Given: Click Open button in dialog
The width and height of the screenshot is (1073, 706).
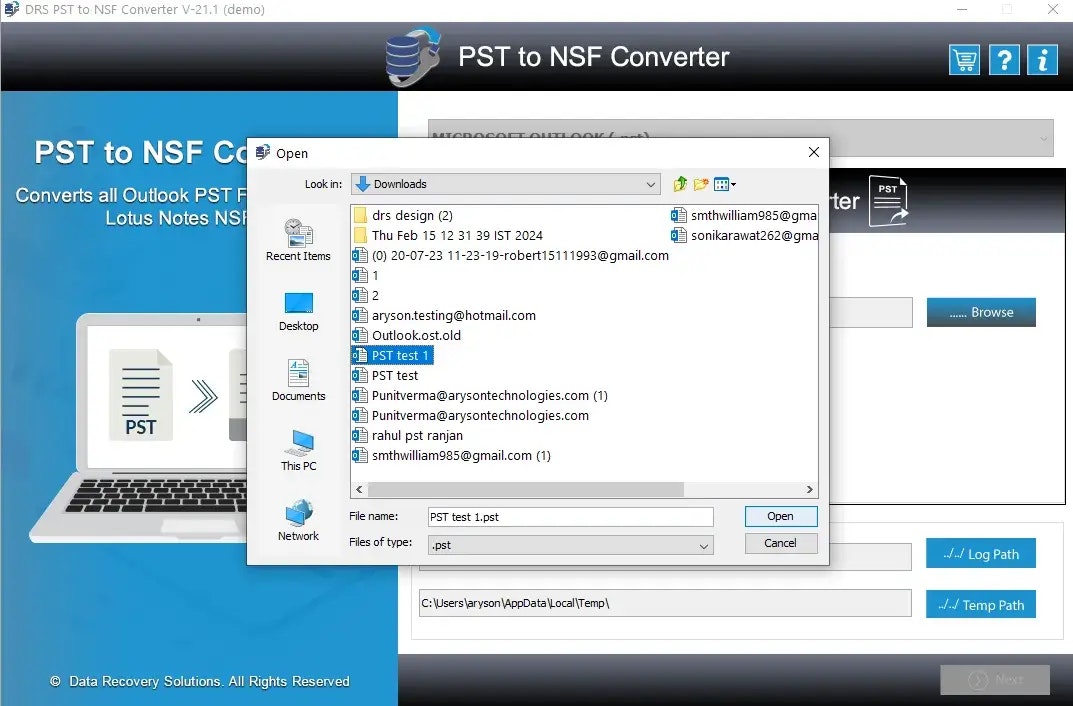Looking at the screenshot, I should pyautogui.click(x=781, y=516).
